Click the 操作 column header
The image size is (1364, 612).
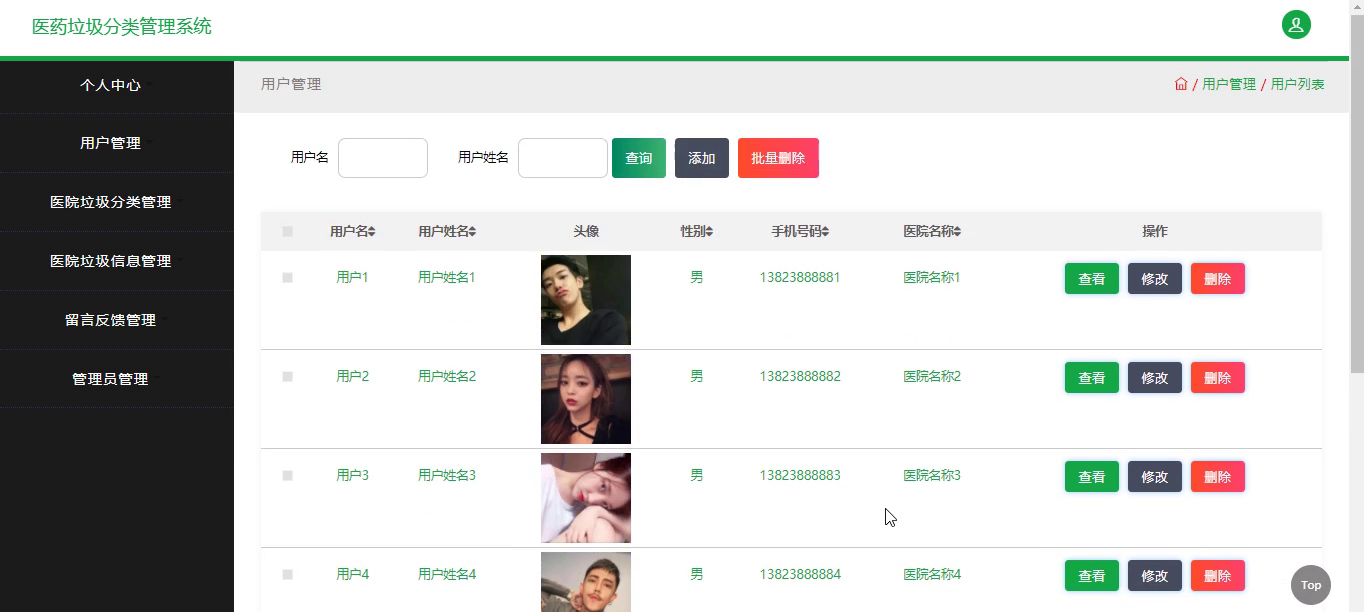coord(1155,231)
